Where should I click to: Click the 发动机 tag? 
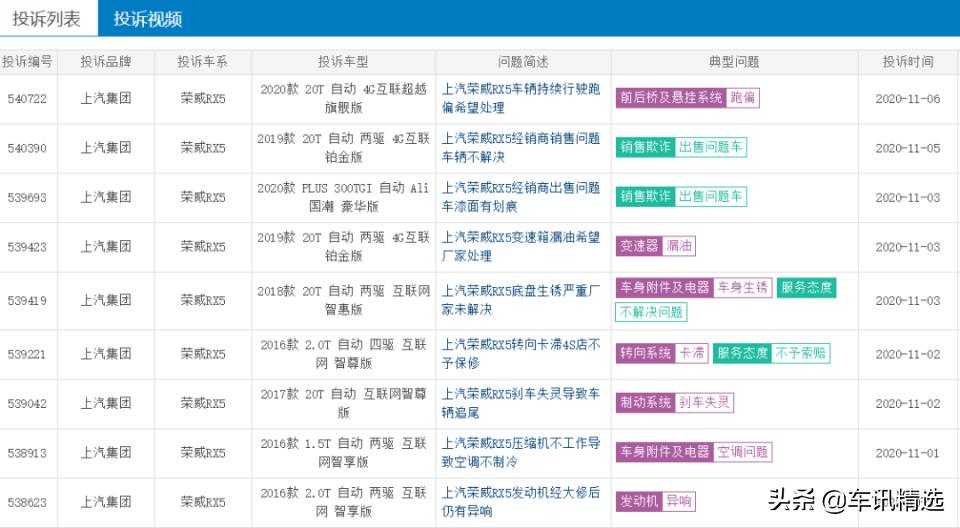(x=639, y=502)
